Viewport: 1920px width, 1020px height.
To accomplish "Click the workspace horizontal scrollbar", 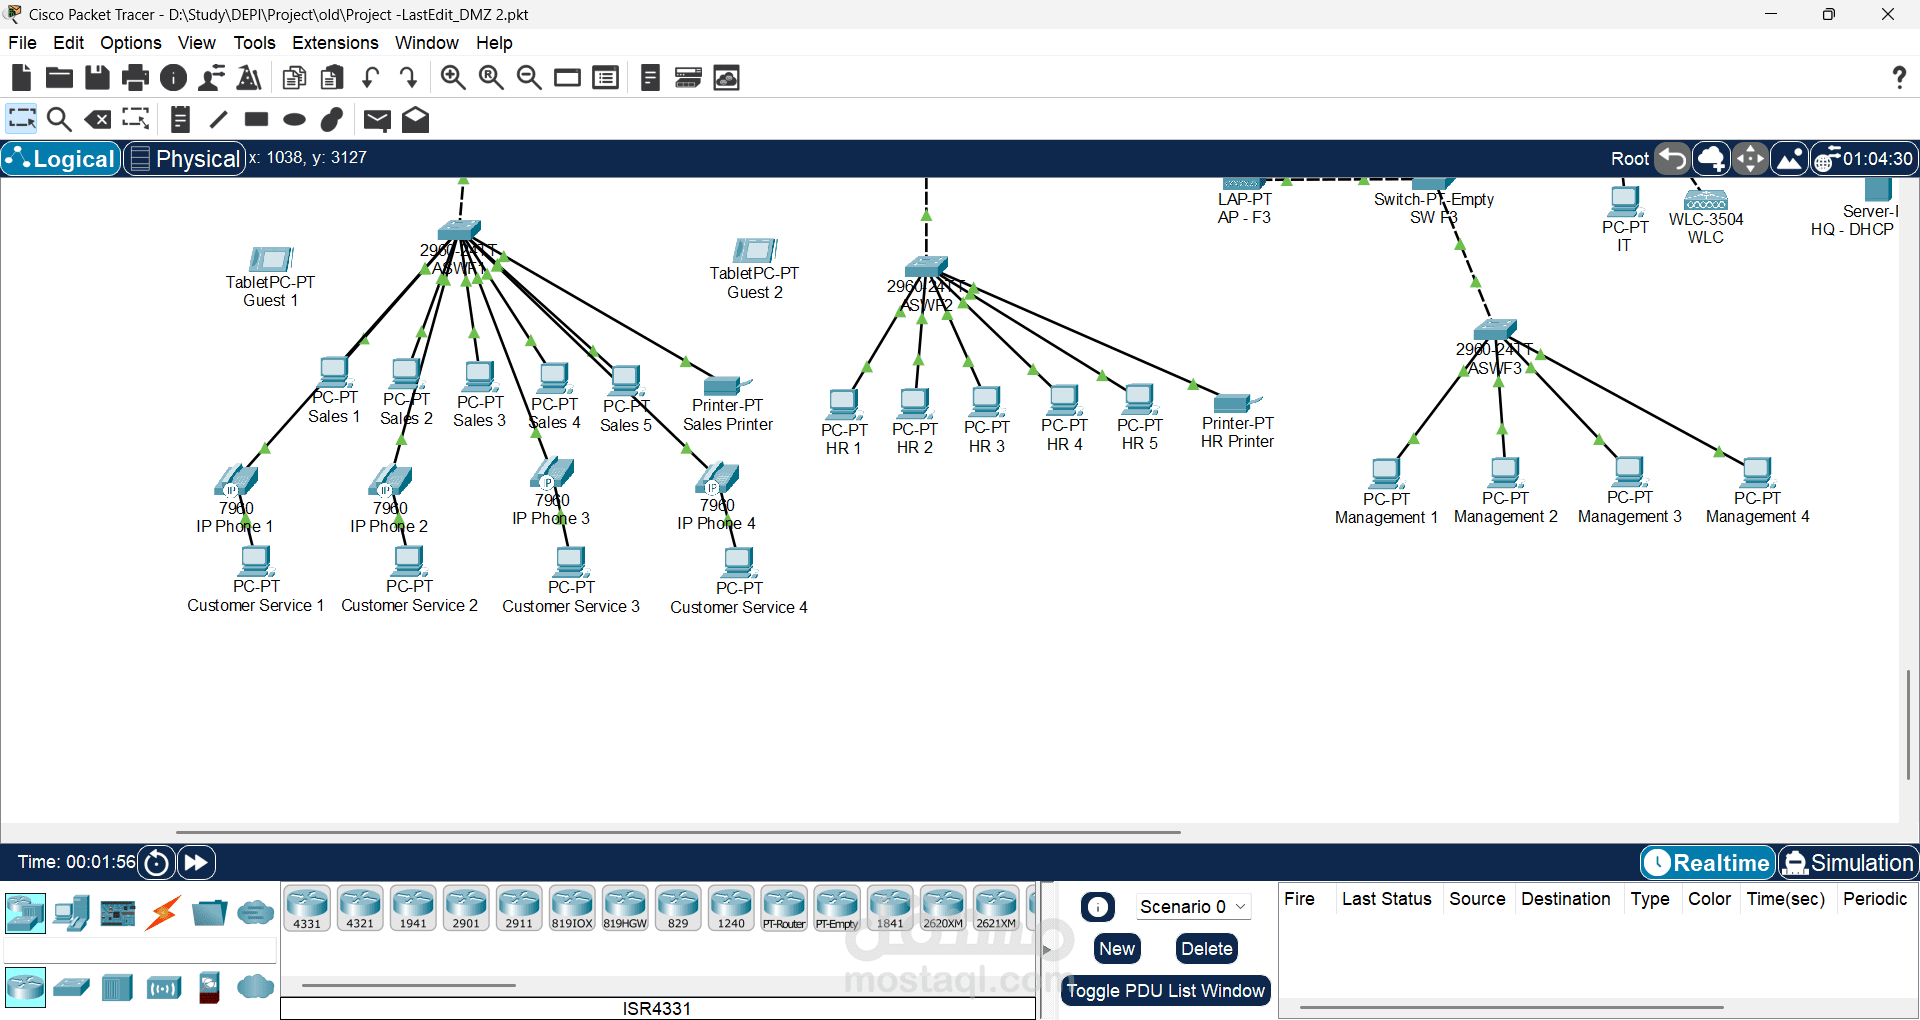I will point(678,831).
